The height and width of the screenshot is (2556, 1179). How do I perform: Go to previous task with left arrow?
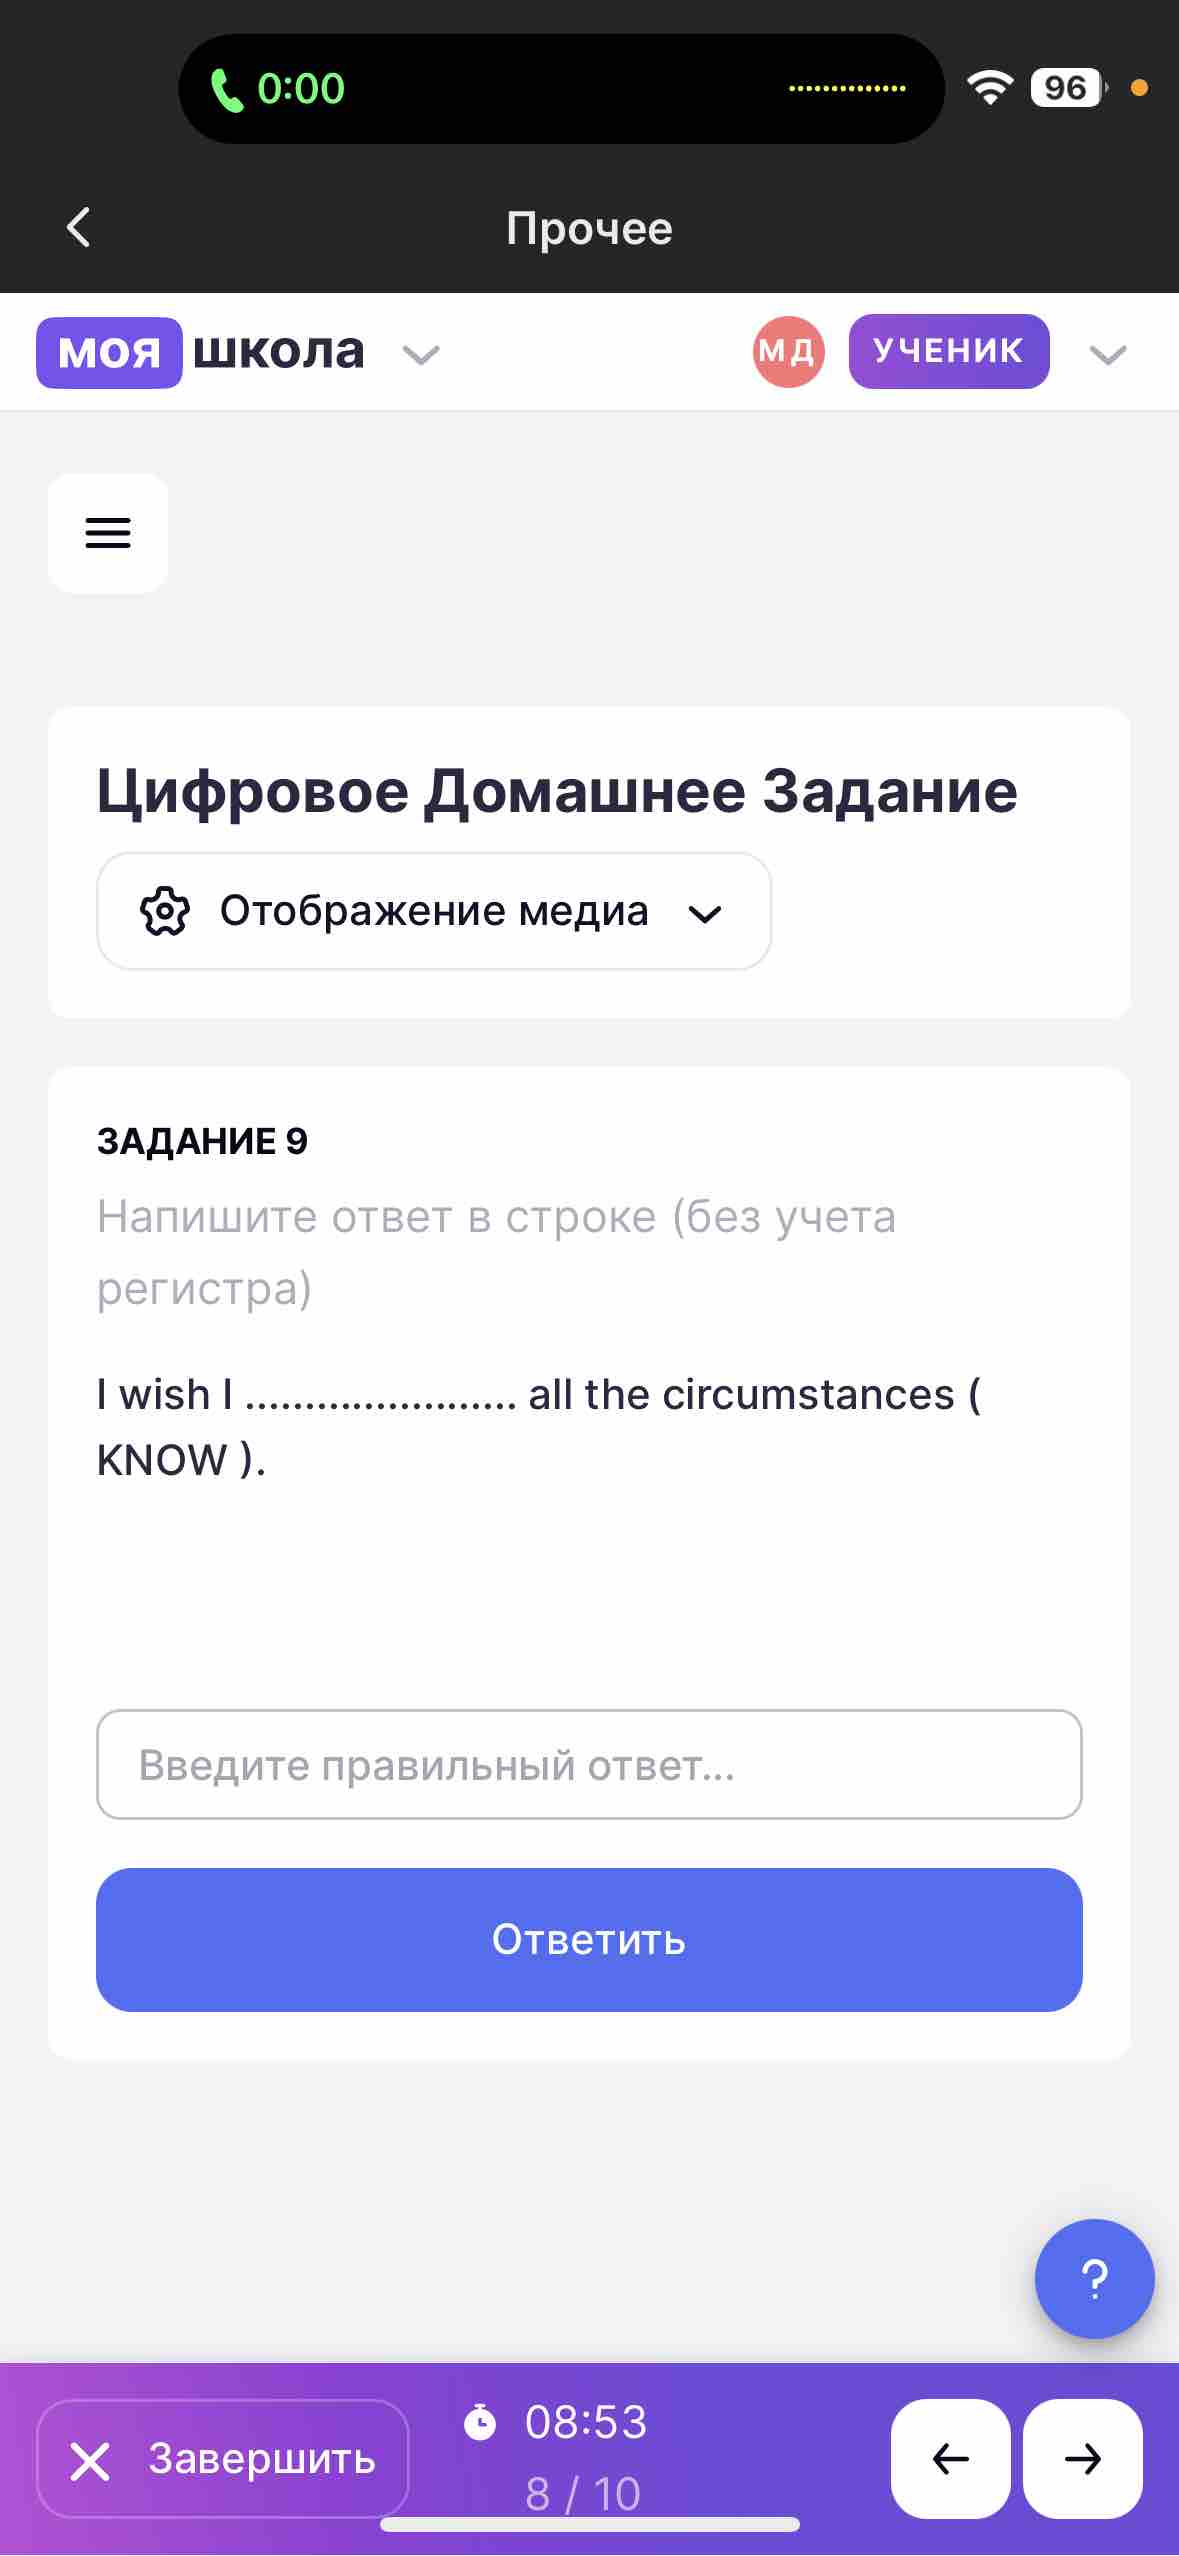click(x=950, y=2458)
